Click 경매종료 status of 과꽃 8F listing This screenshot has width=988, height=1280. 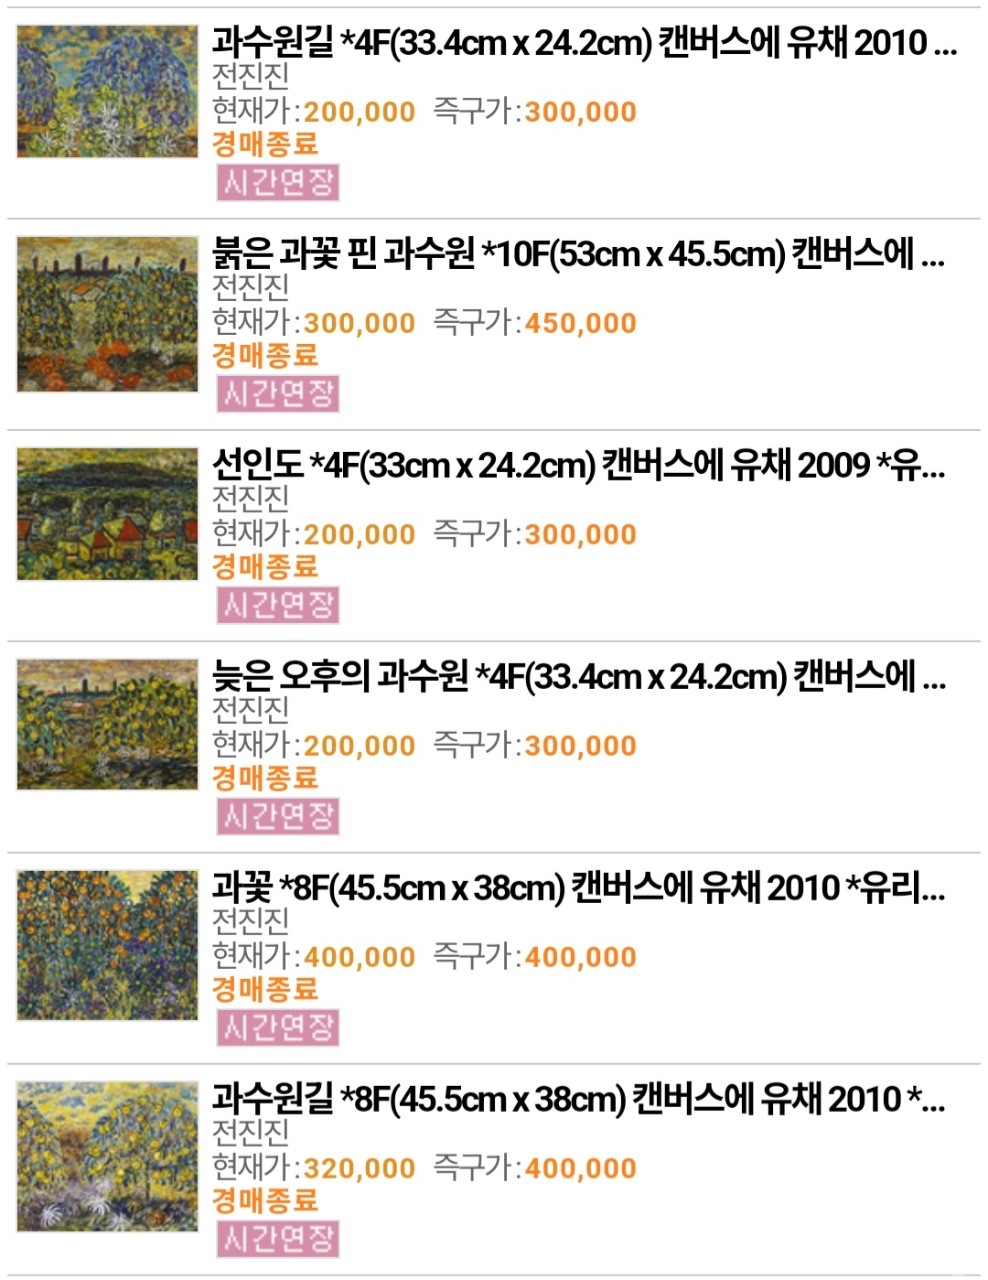pos(265,989)
